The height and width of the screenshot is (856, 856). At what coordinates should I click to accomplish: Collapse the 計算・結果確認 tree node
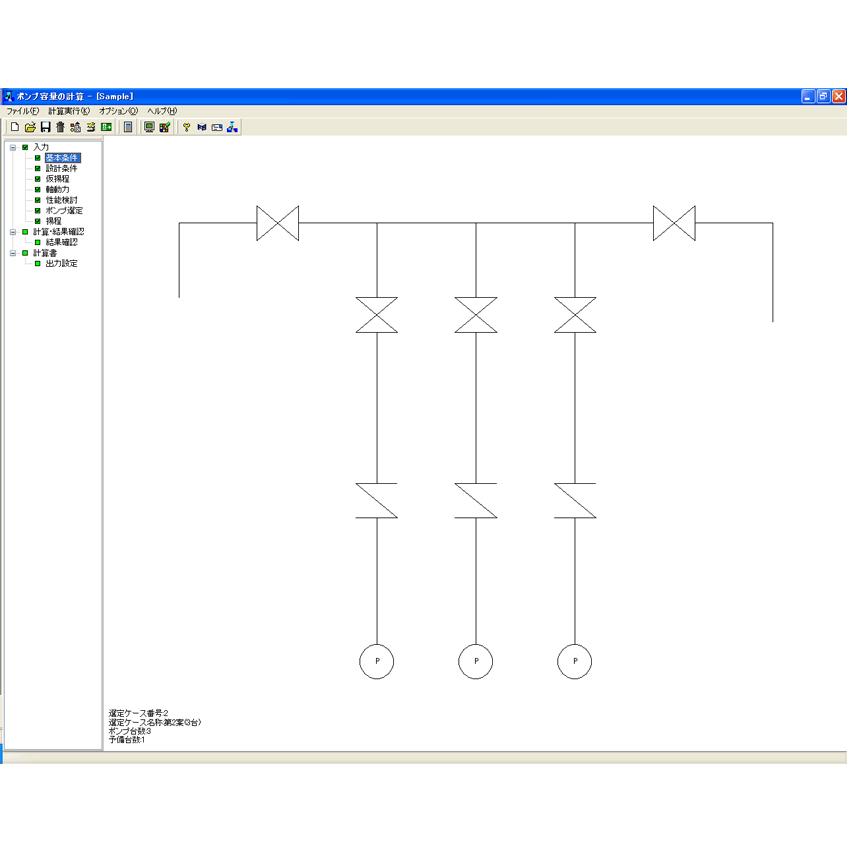tap(13, 232)
